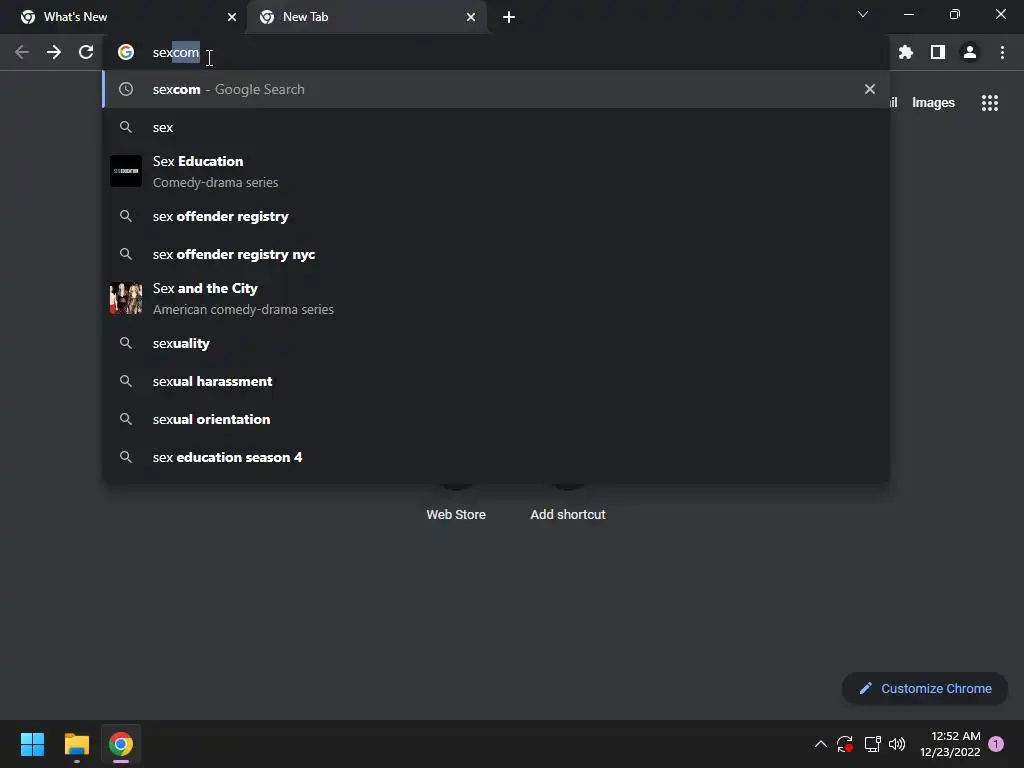Image resolution: width=1024 pixels, height=768 pixels.
Task: Open the network tray icon
Action: (x=872, y=744)
